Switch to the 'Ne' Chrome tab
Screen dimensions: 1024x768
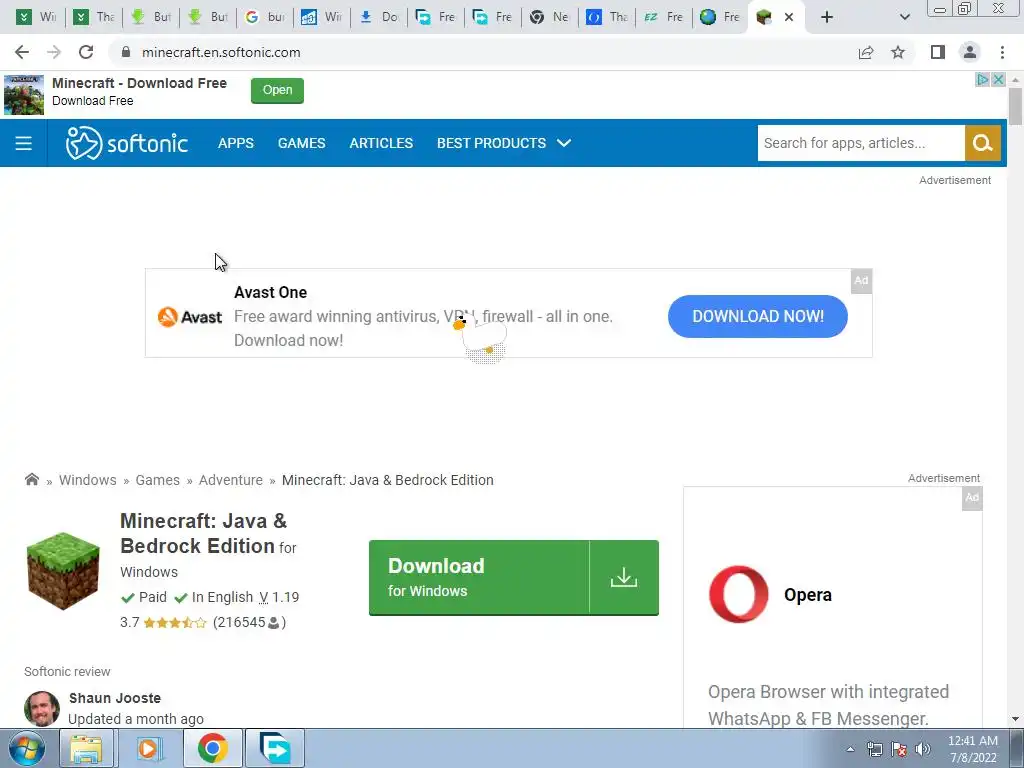click(549, 17)
